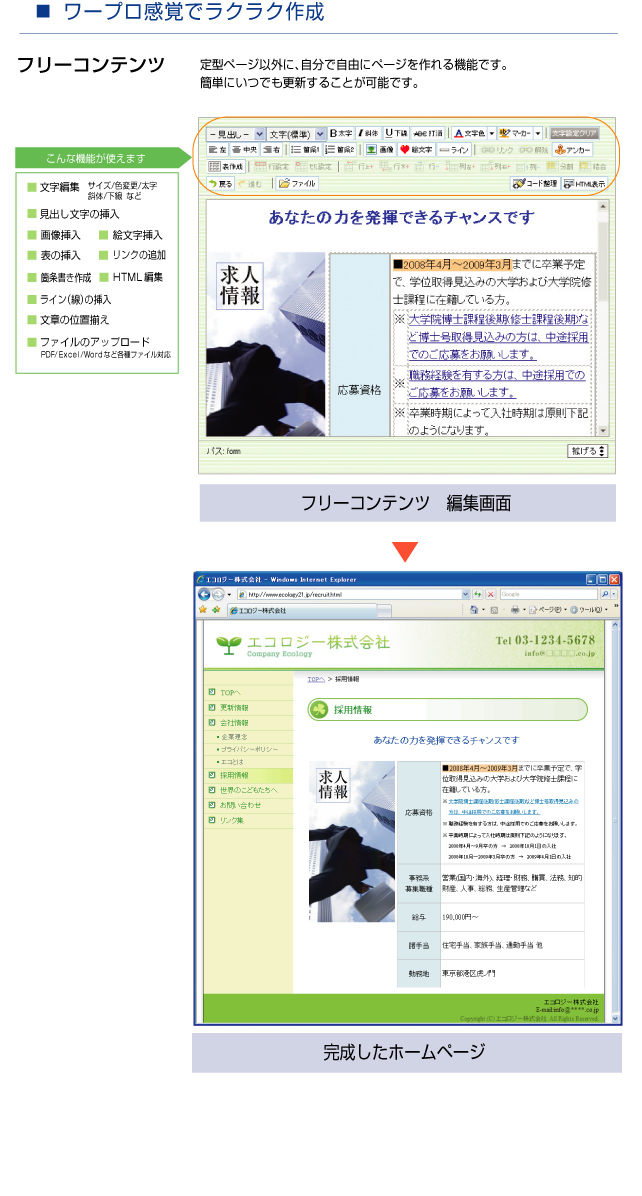642x1196 pixels.
Task: Apply strikethrough (打消) formatting
Action: [428, 132]
